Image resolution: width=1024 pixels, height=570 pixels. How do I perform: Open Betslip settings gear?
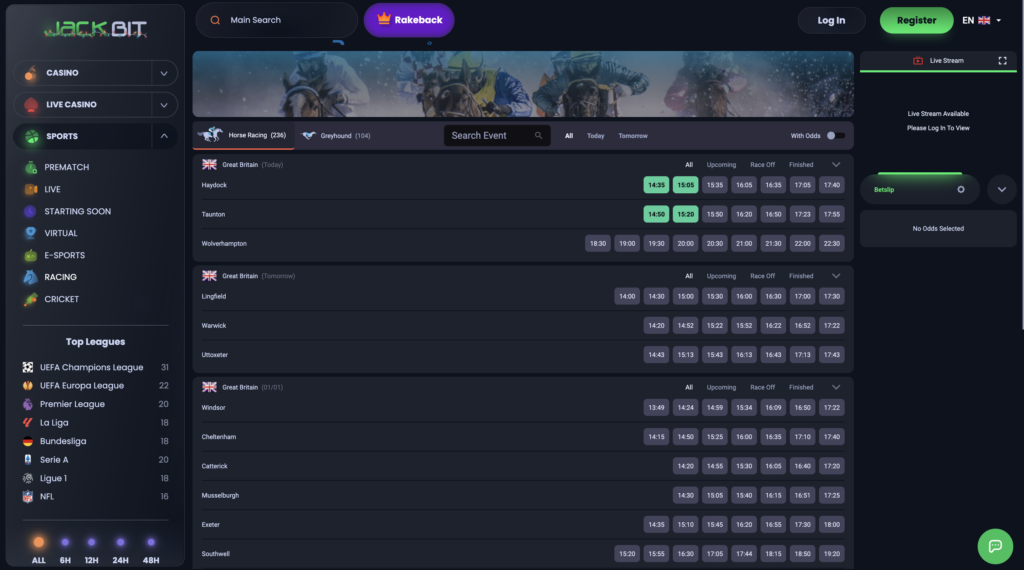coord(961,189)
